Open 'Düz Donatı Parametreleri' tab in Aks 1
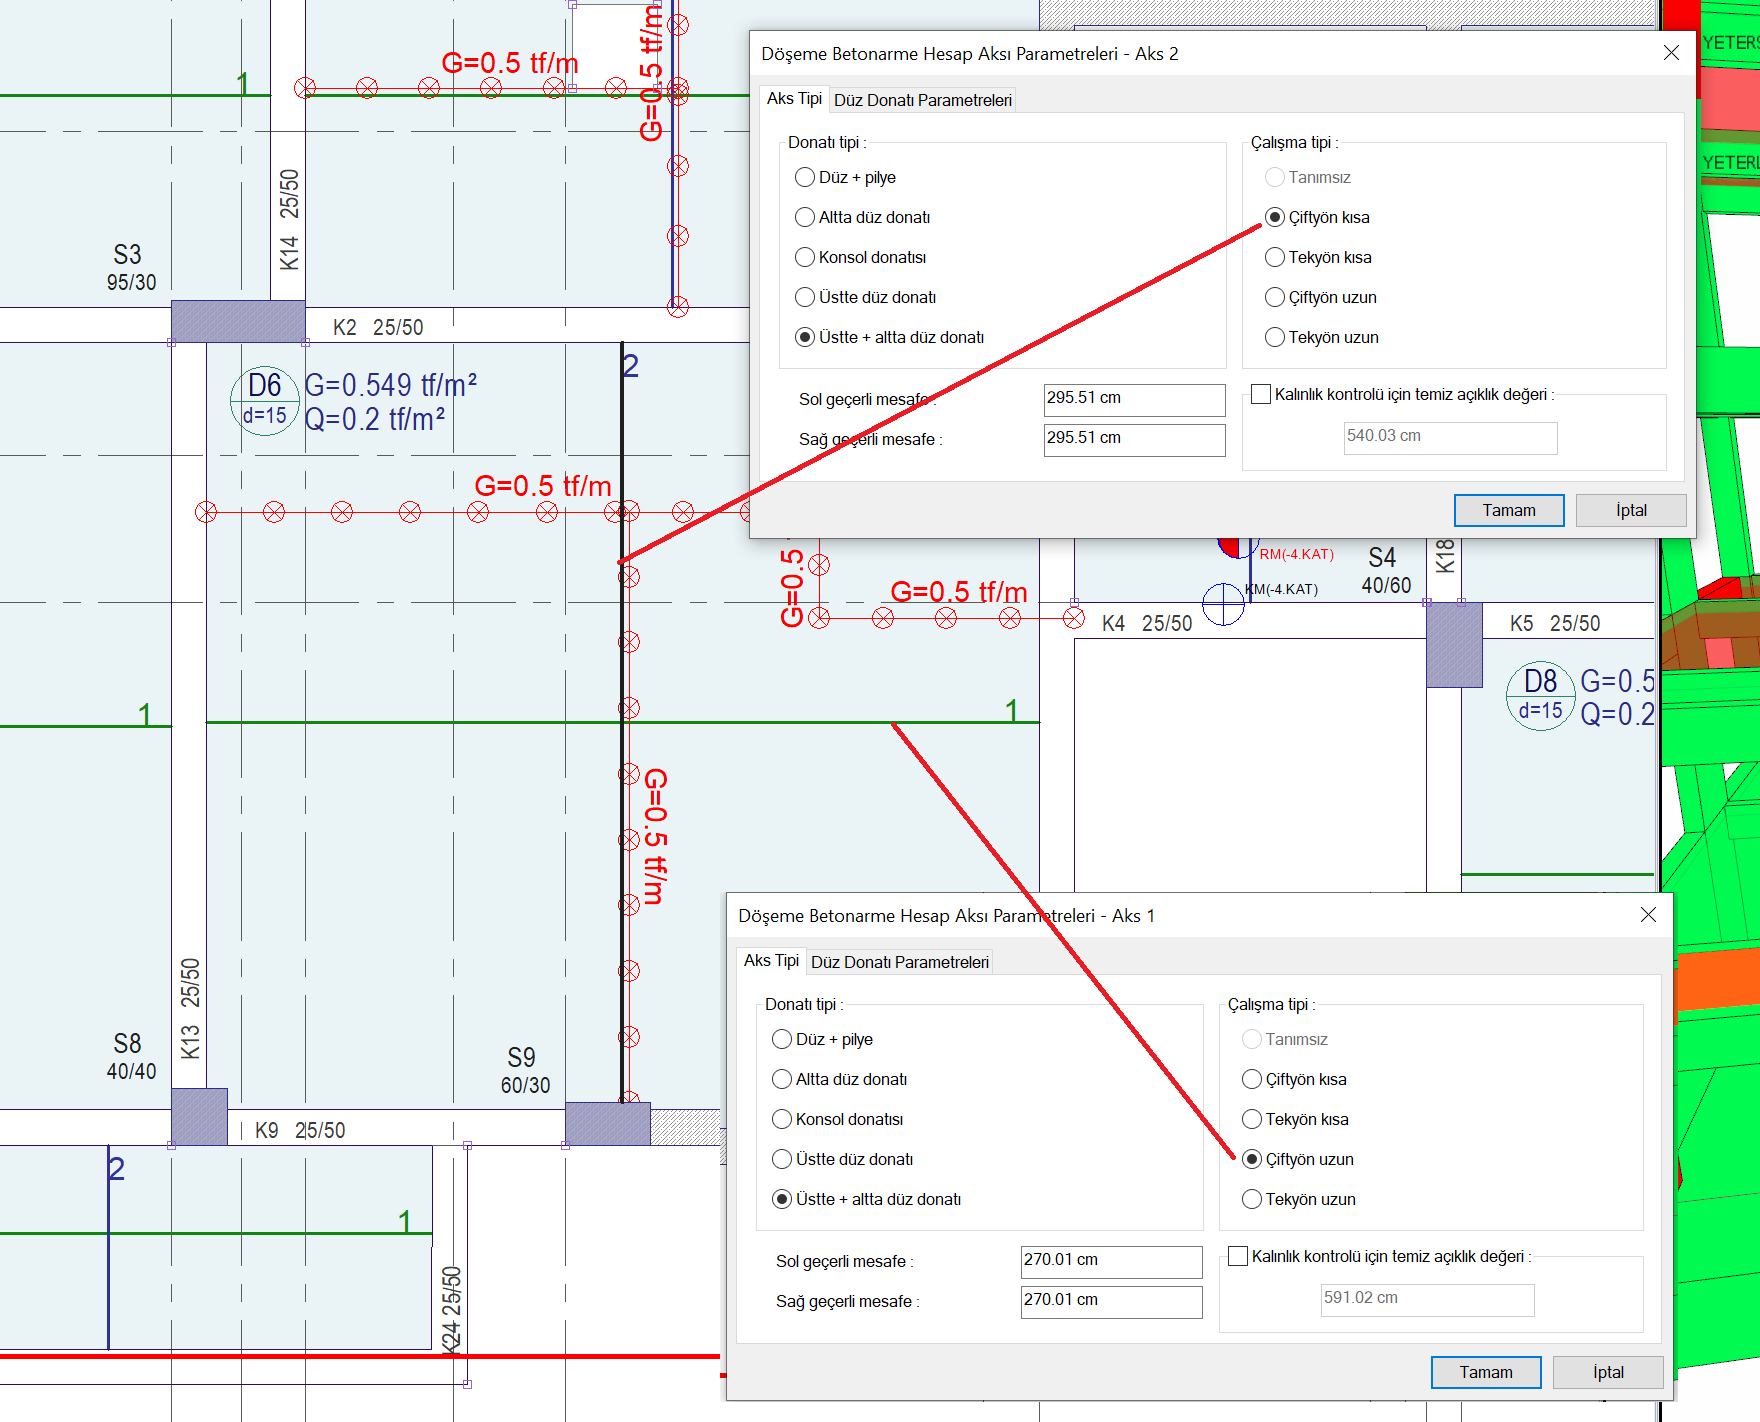Image resolution: width=1760 pixels, height=1422 pixels. coord(899,962)
